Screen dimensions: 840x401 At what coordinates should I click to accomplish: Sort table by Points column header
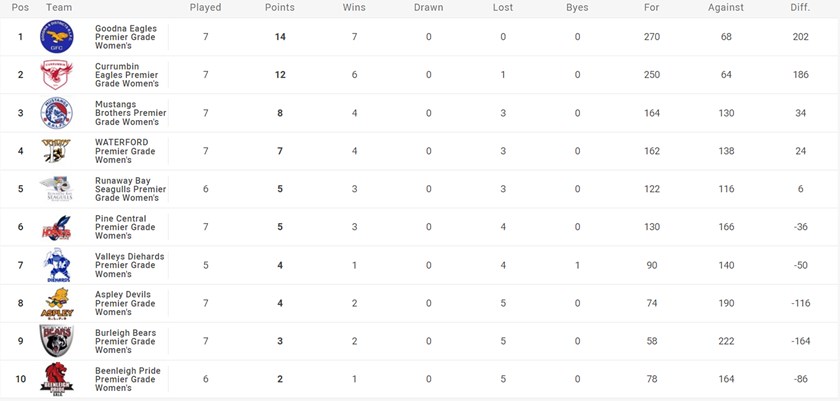(x=280, y=8)
